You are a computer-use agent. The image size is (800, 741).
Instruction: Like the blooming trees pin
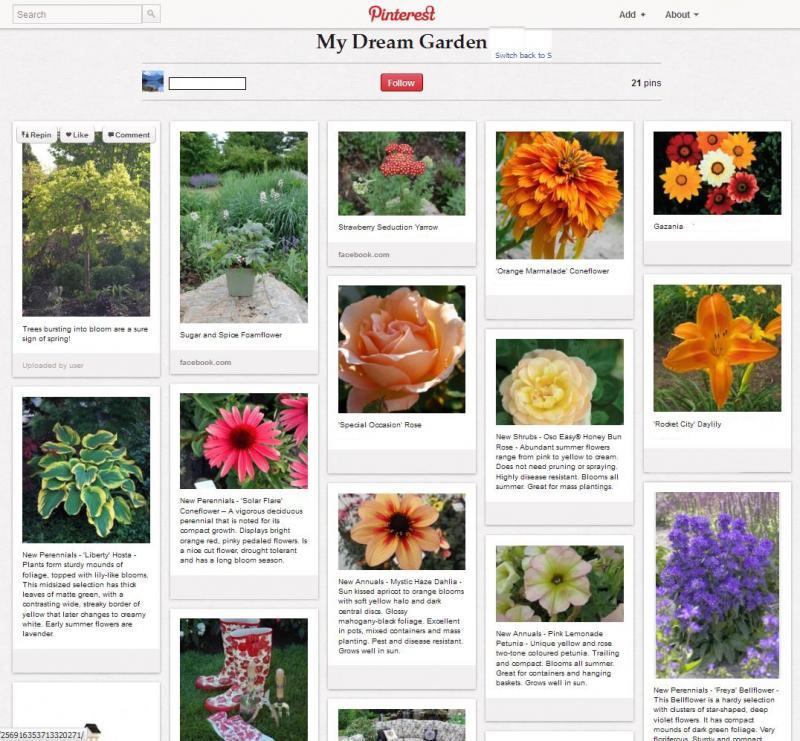tap(78, 135)
